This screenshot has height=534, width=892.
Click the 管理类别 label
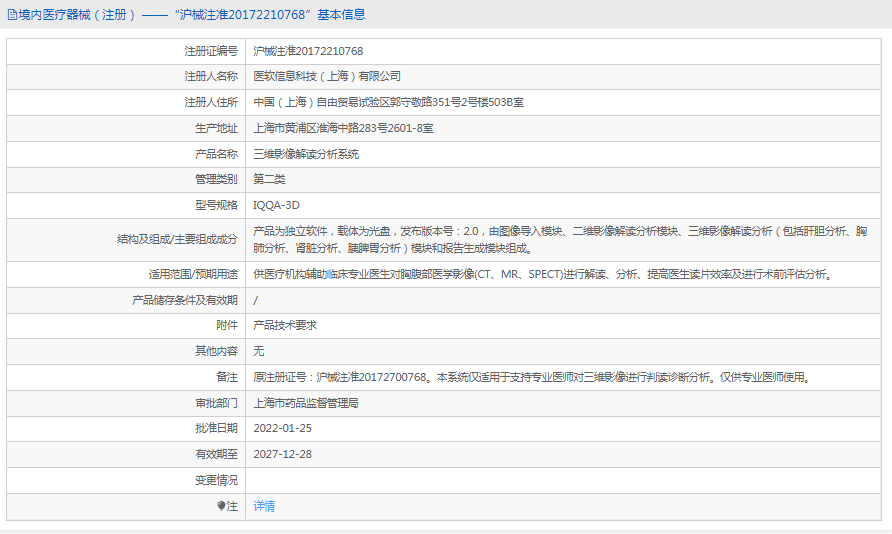[x=216, y=179]
